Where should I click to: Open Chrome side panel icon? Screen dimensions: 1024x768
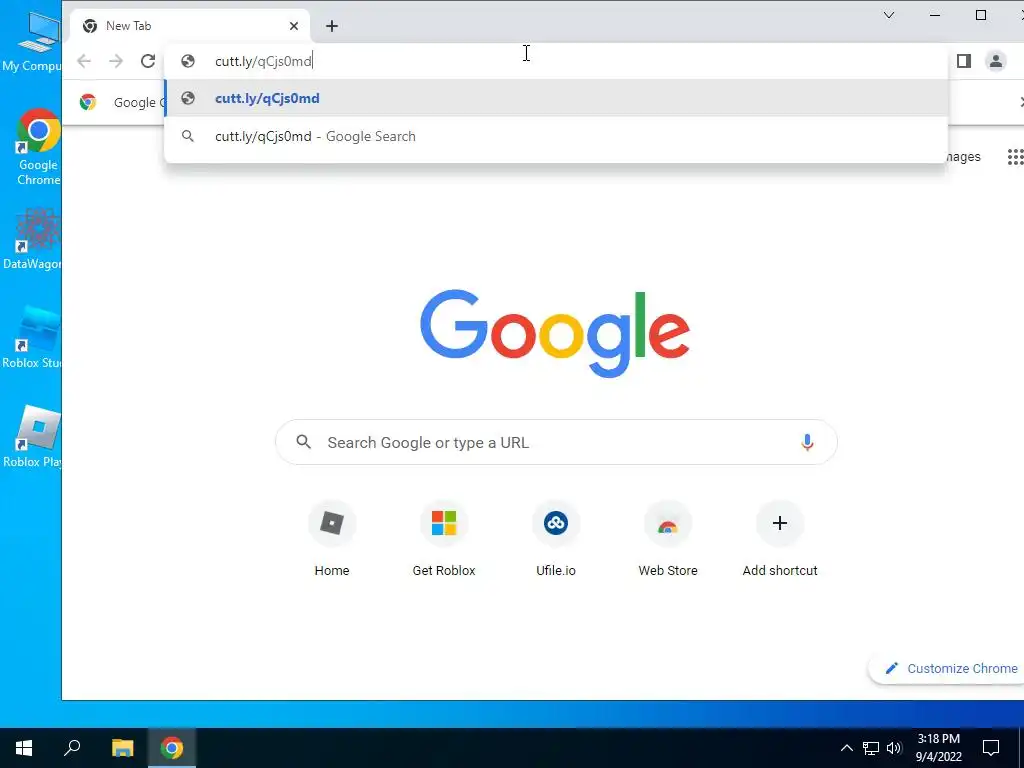coord(964,61)
